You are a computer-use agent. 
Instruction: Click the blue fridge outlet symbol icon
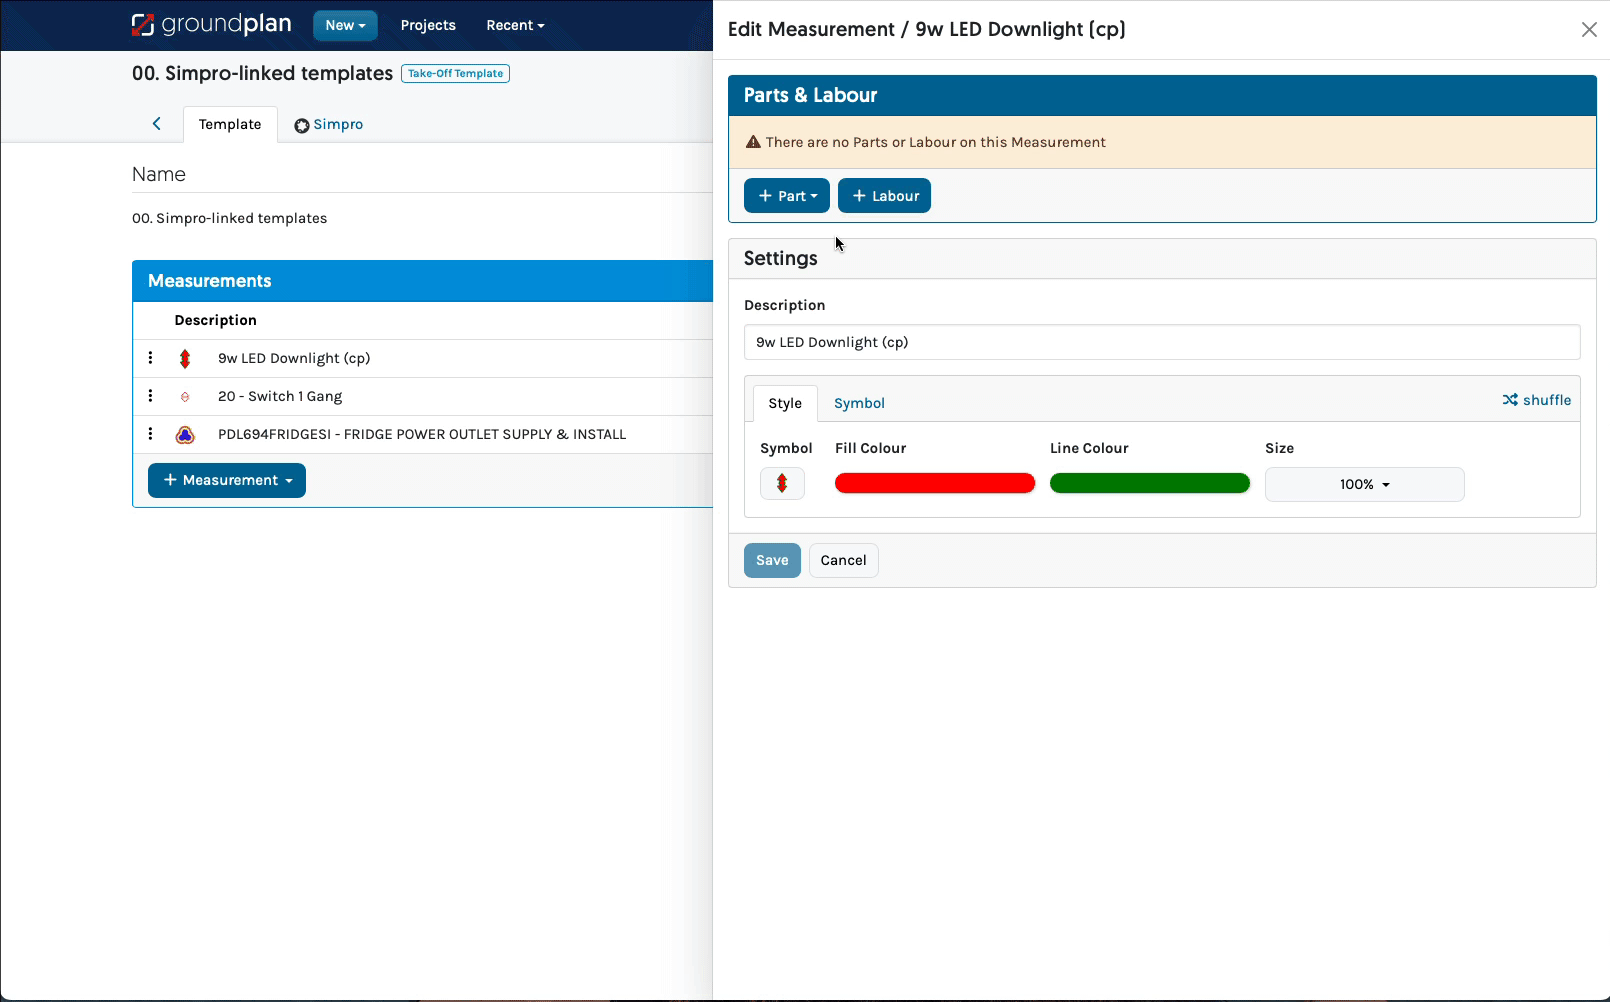tap(185, 435)
